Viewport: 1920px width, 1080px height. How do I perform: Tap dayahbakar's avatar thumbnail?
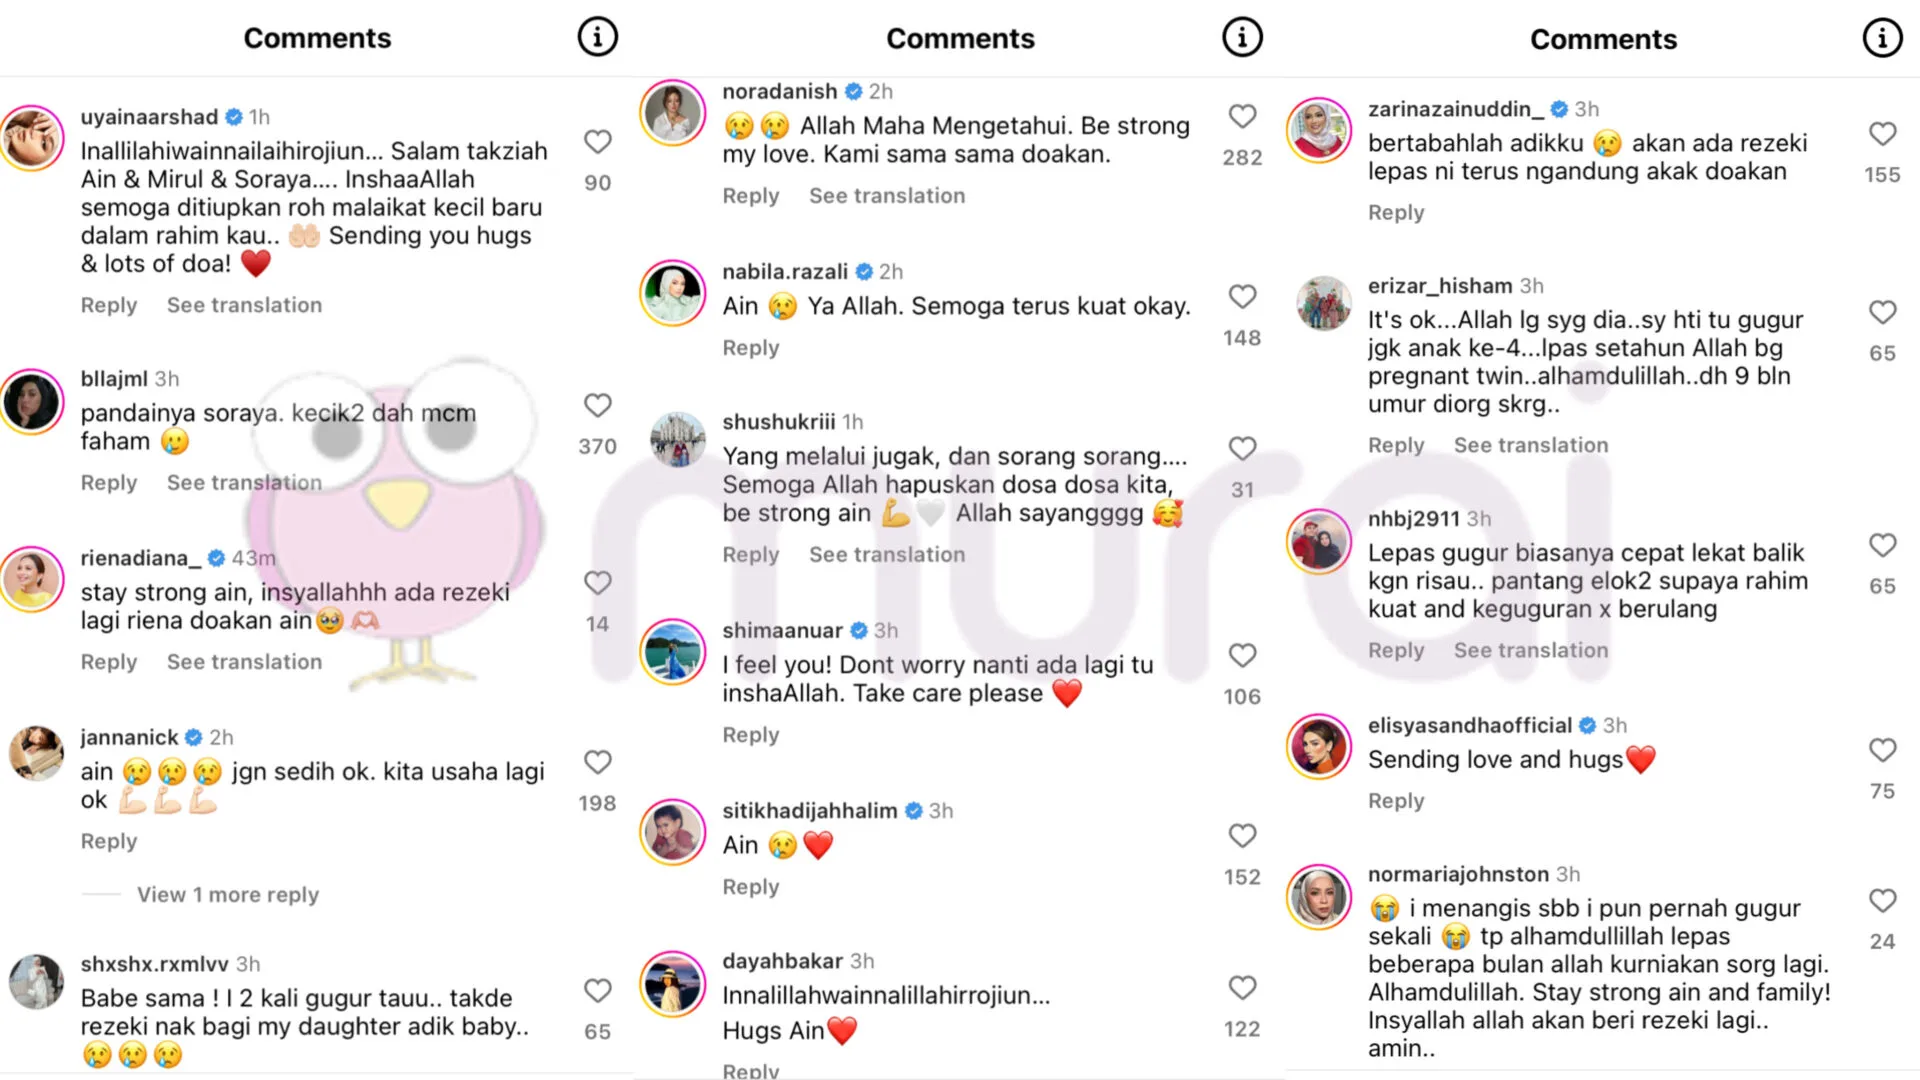[x=673, y=984]
